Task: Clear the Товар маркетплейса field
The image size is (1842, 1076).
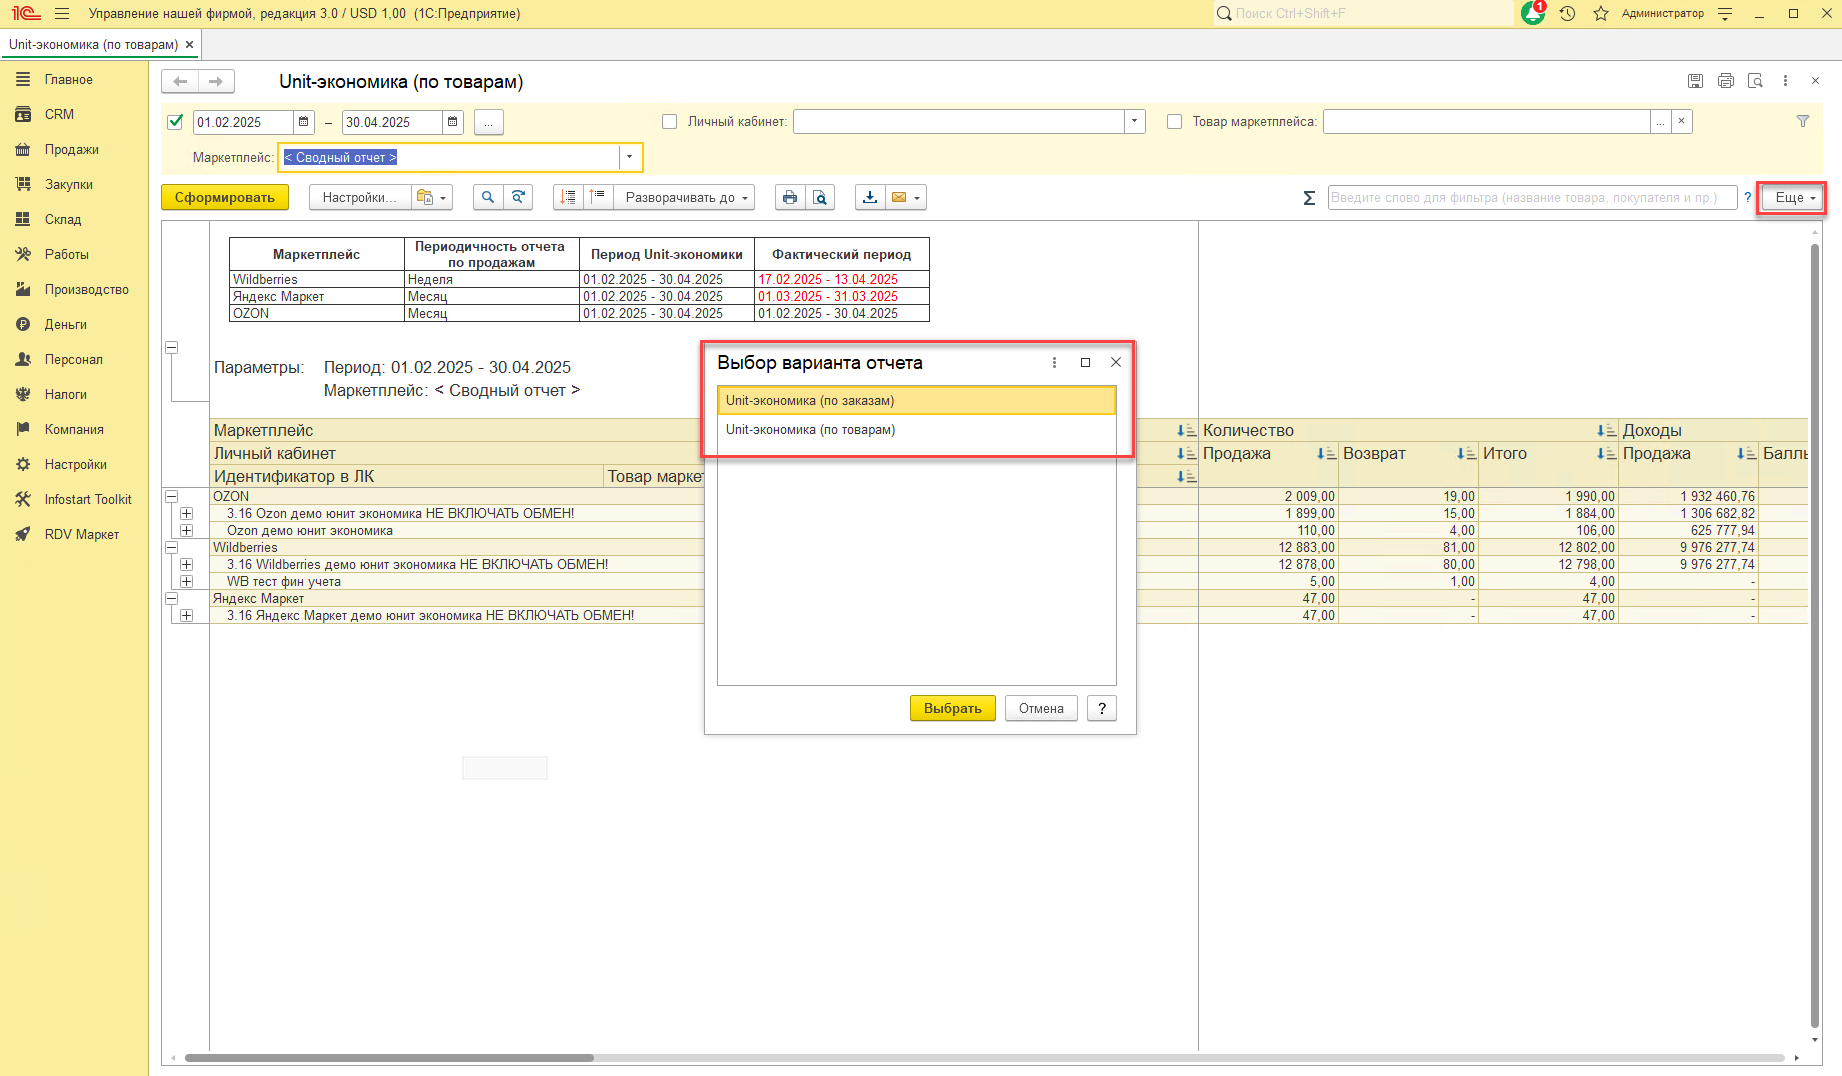Action: pyautogui.click(x=1682, y=122)
